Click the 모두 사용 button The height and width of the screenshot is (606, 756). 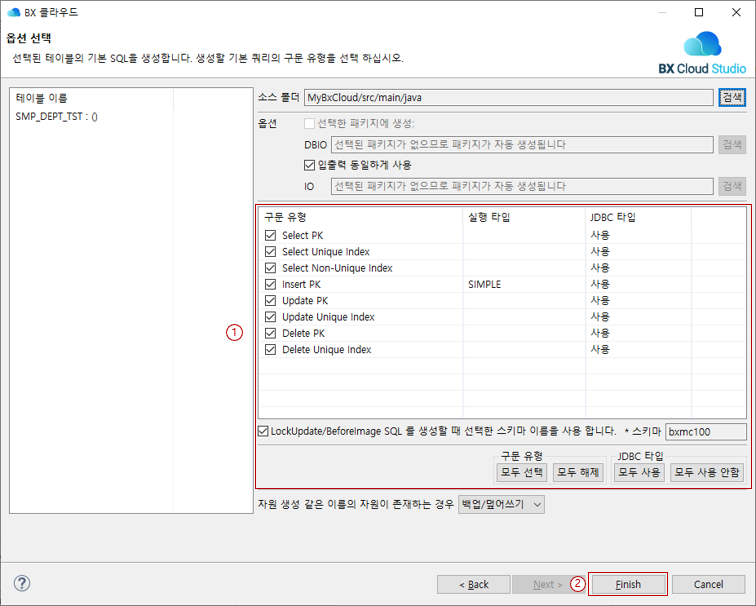click(639, 472)
